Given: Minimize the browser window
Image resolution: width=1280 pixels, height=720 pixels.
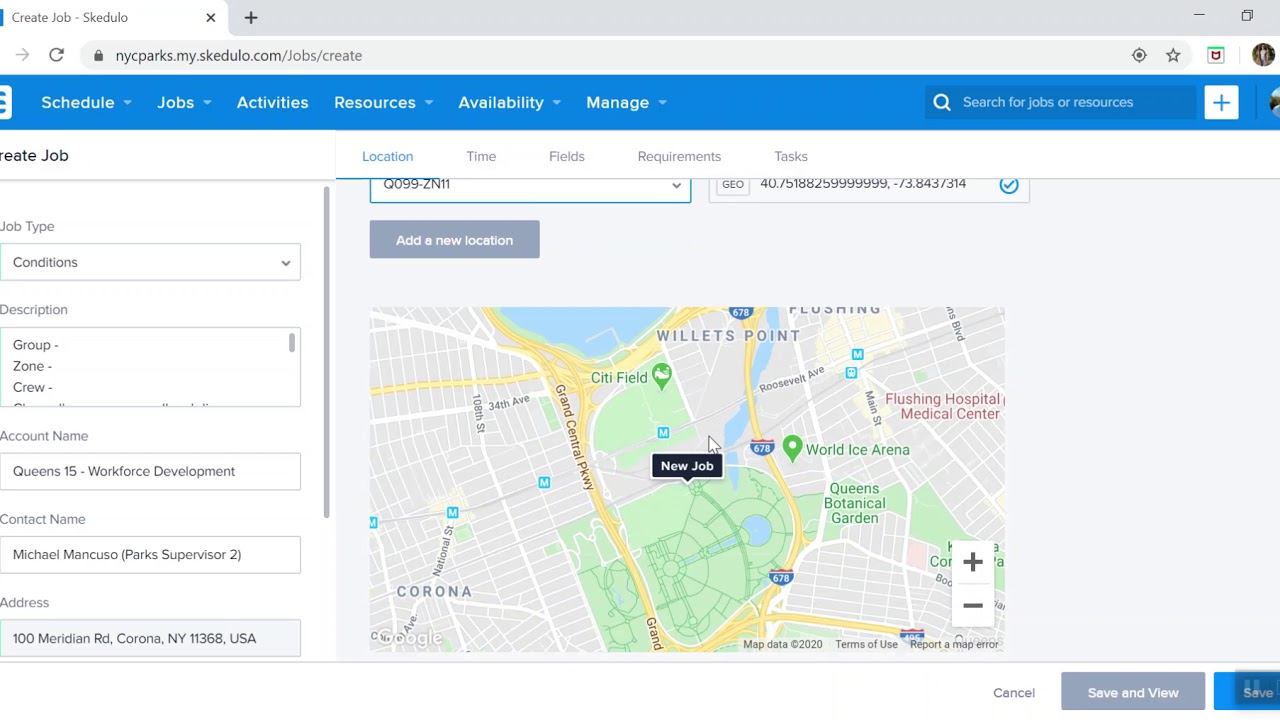Looking at the screenshot, I should click(1199, 16).
